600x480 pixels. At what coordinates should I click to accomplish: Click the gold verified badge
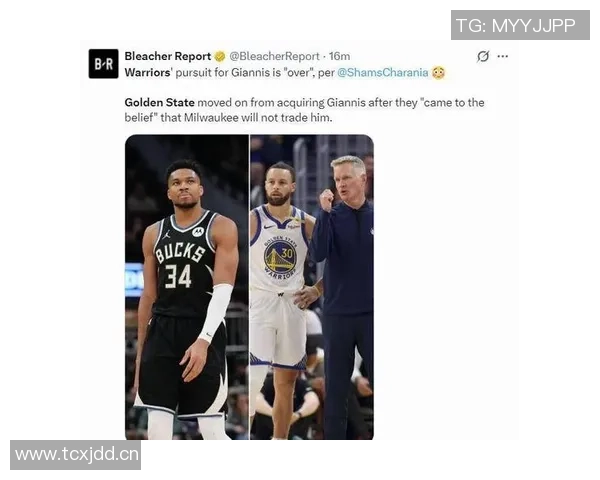pos(220,56)
